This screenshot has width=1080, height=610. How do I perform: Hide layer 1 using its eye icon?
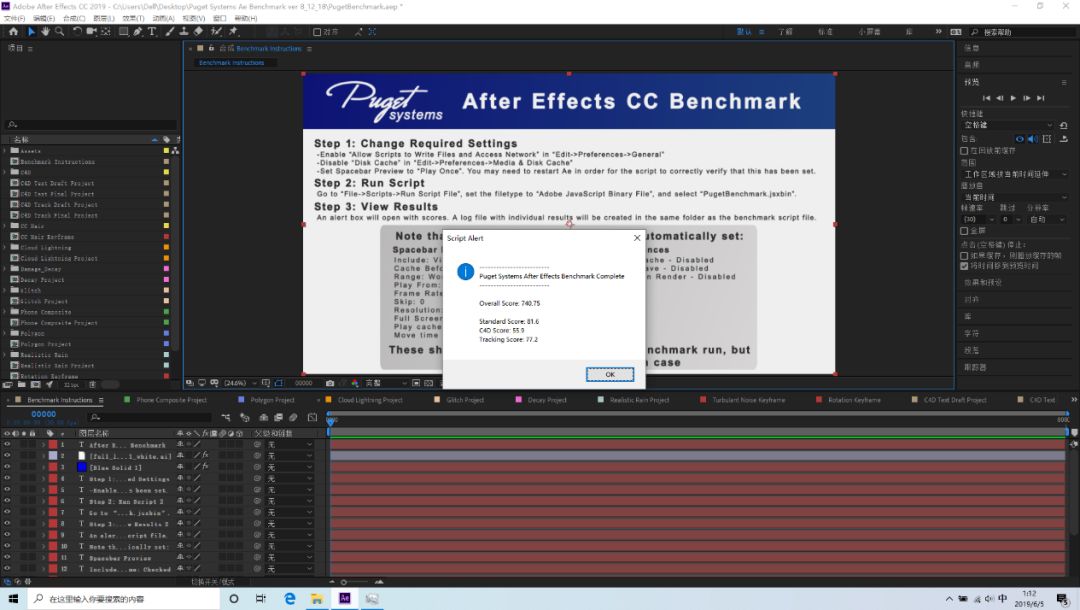pyautogui.click(x=7, y=445)
